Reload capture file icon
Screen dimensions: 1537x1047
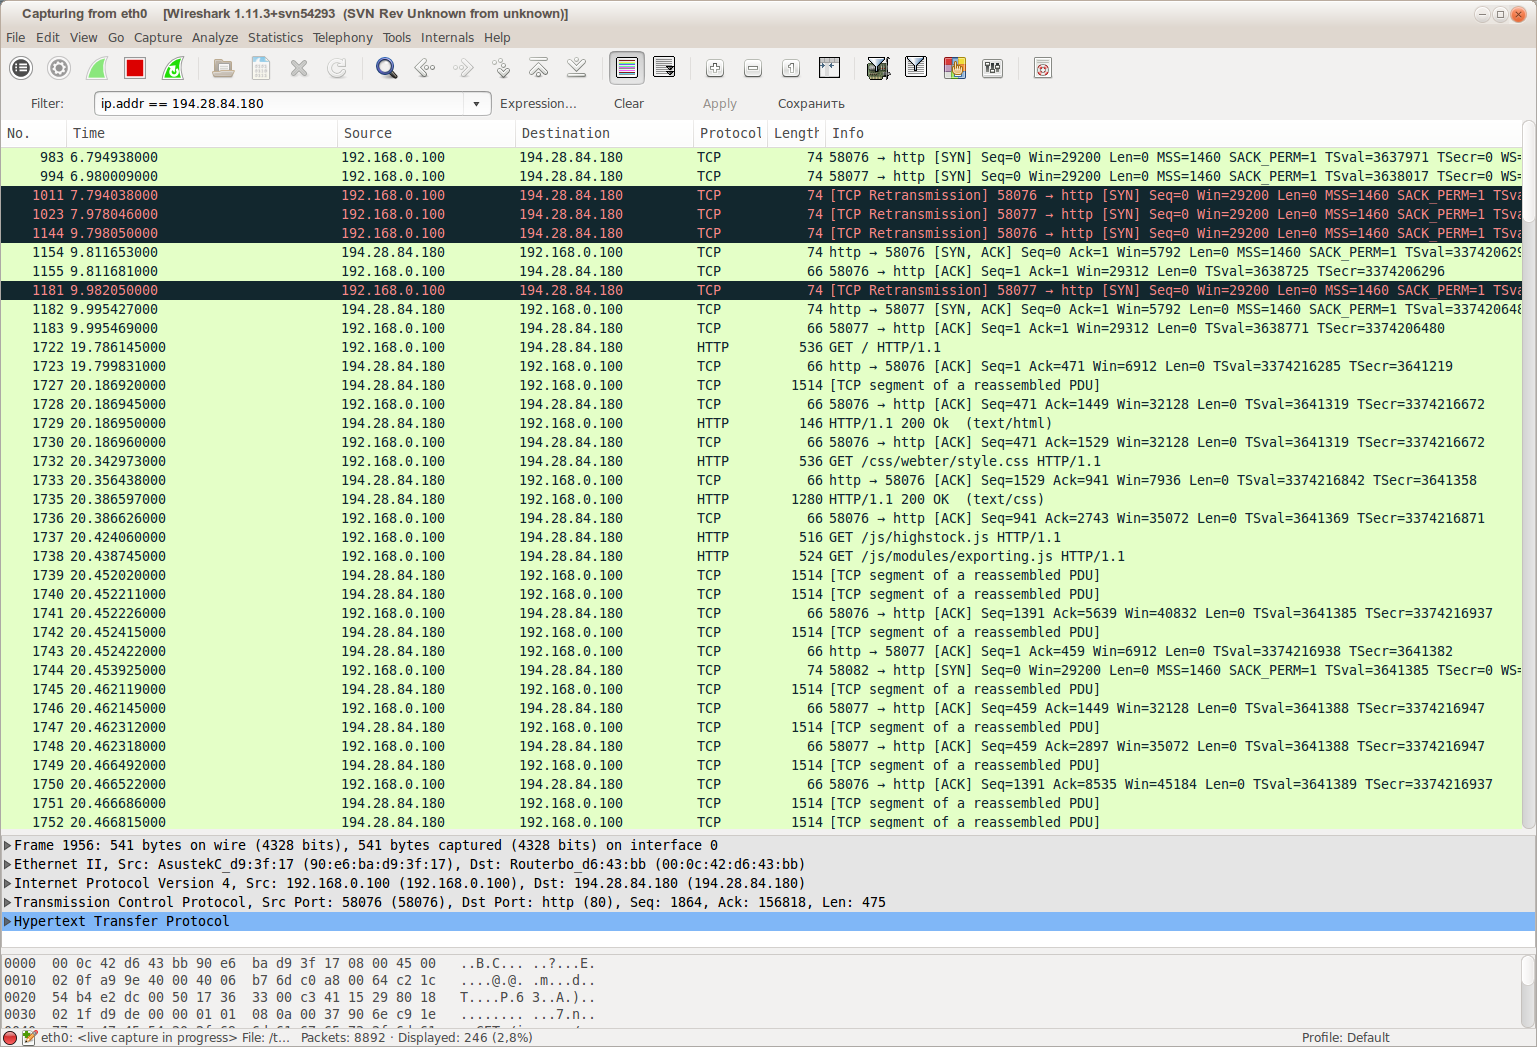click(x=337, y=68)
